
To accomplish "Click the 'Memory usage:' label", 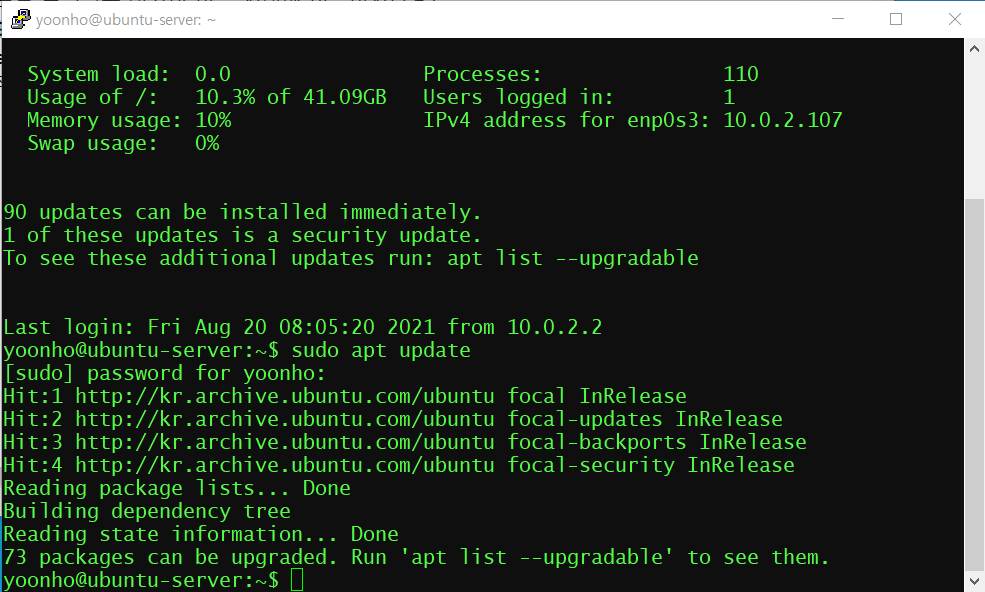I will [x=104, y=120].
